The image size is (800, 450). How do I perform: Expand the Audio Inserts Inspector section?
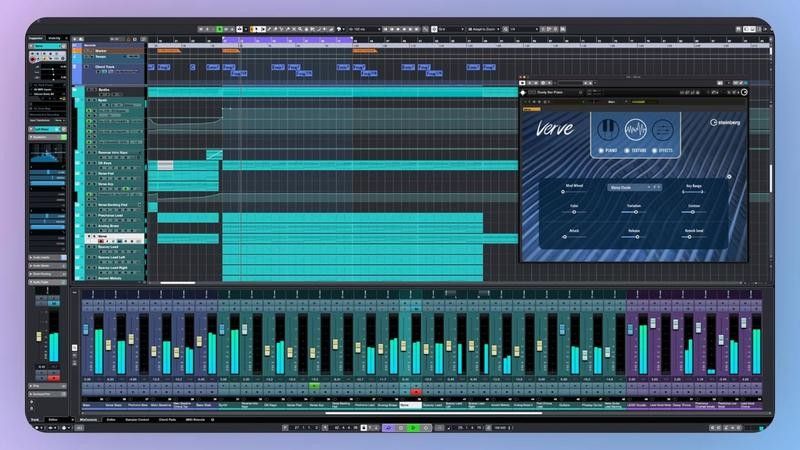click(47, 258)
